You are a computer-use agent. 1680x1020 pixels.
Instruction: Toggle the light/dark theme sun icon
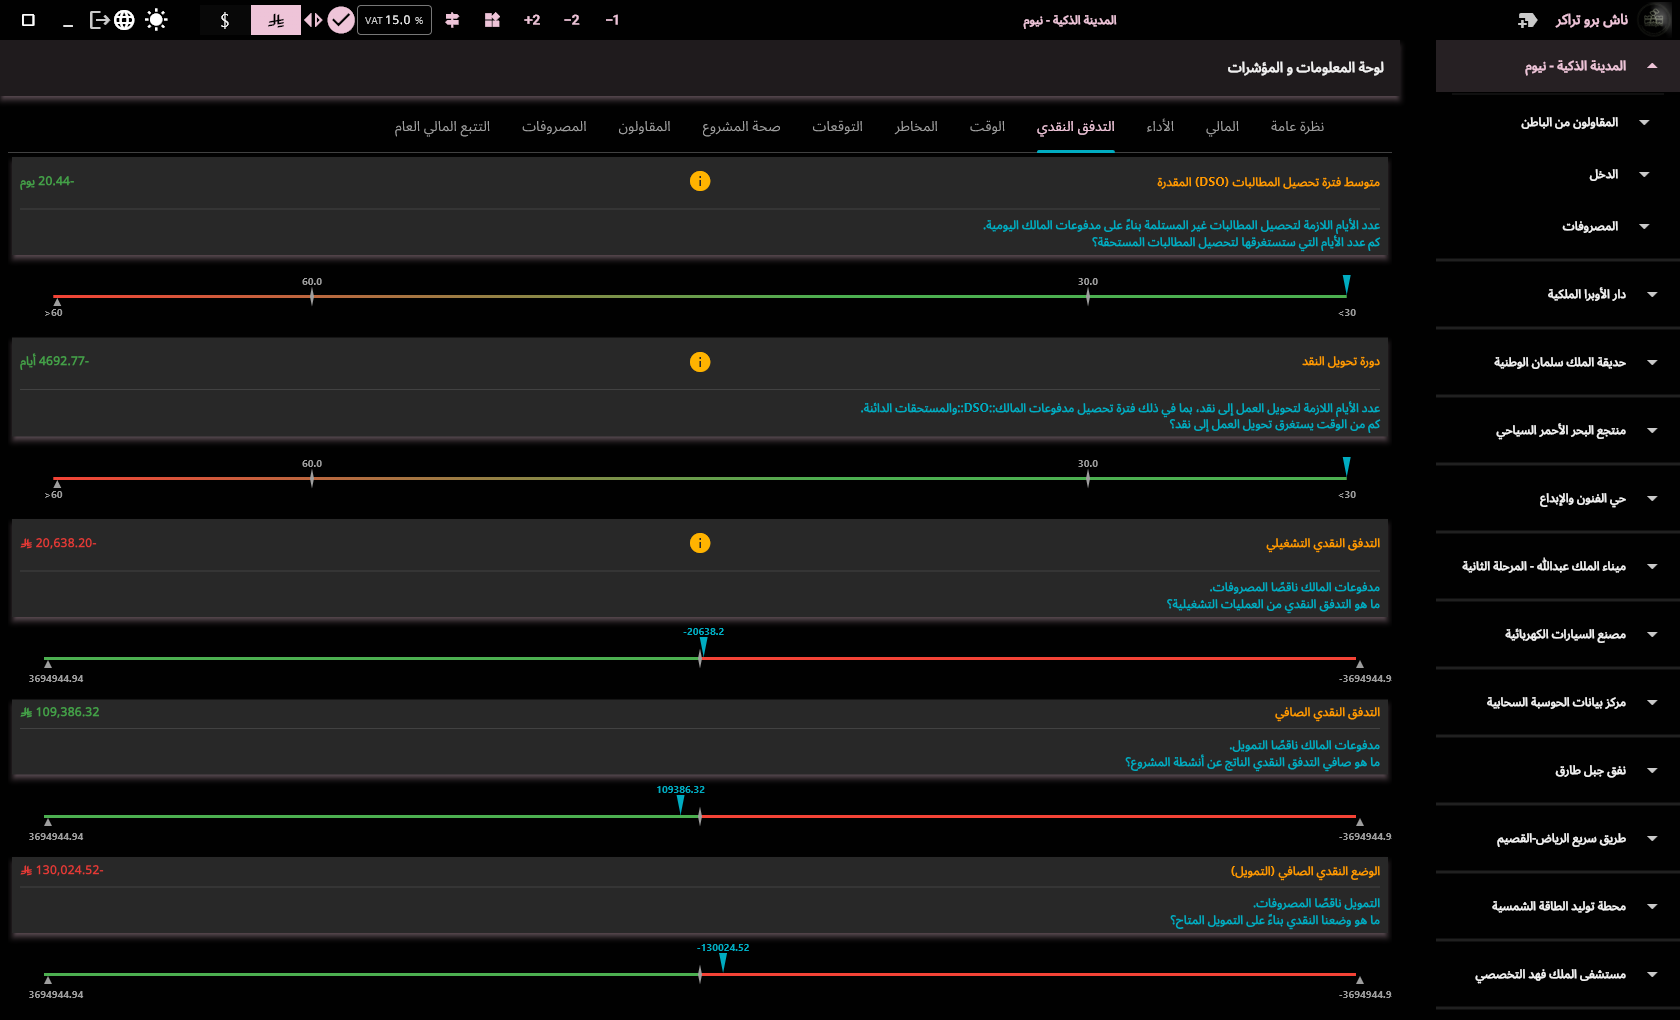156,20
